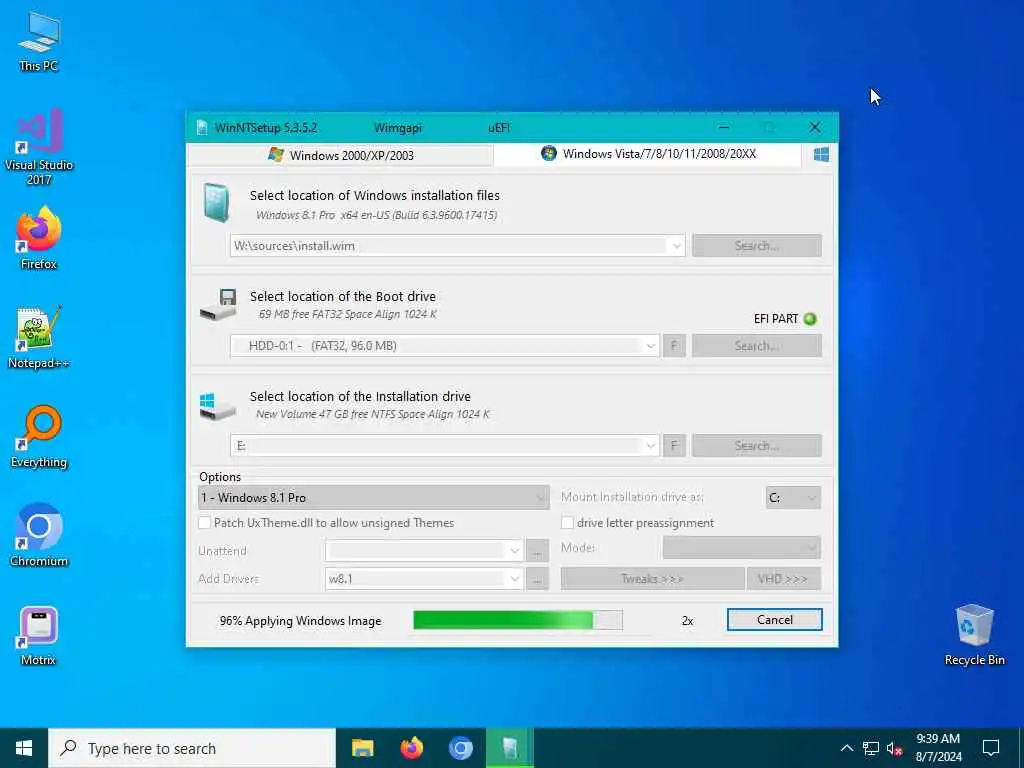Click Search button for the Installation drive
Screen dimensions: 1024x768
757,445
